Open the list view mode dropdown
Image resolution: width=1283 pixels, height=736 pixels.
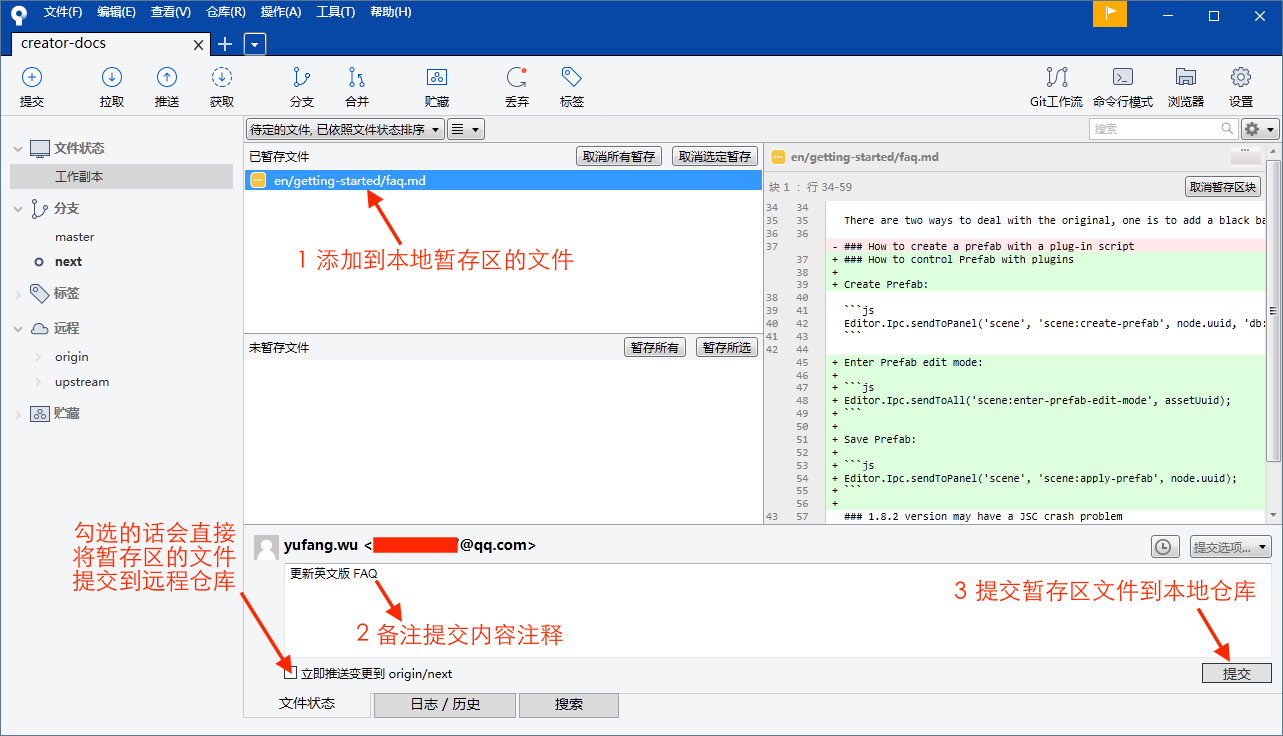(465, 129)
